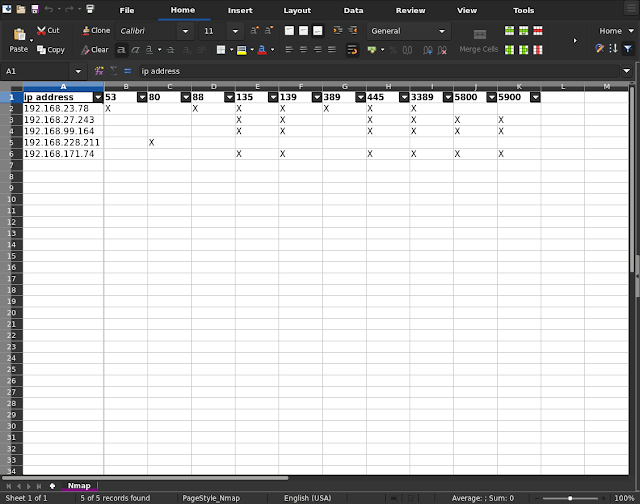Toggle the Wrap Text button
The image size is (640, 504).
(x=352, y=49)
